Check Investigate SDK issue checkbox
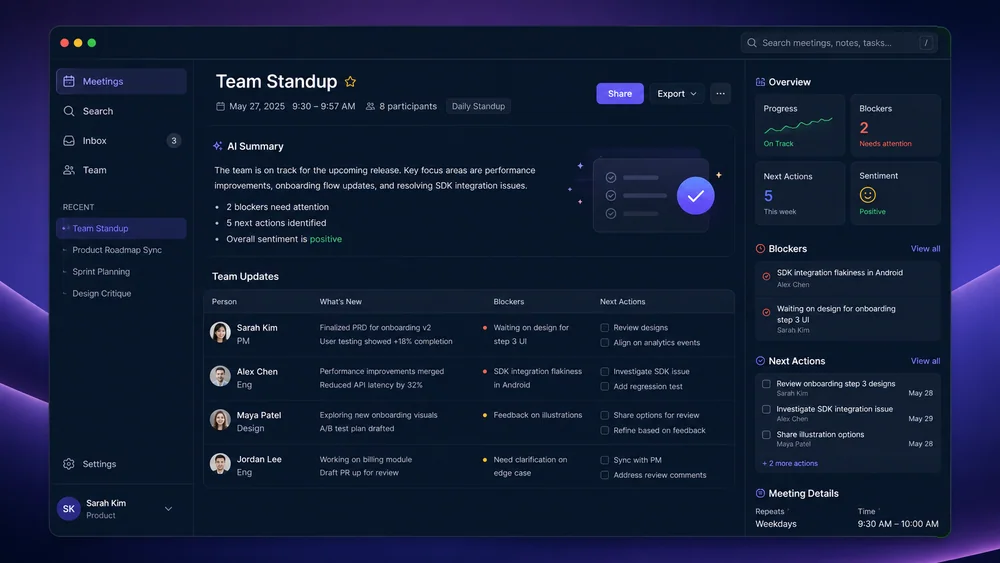 [x=605, y=372]
